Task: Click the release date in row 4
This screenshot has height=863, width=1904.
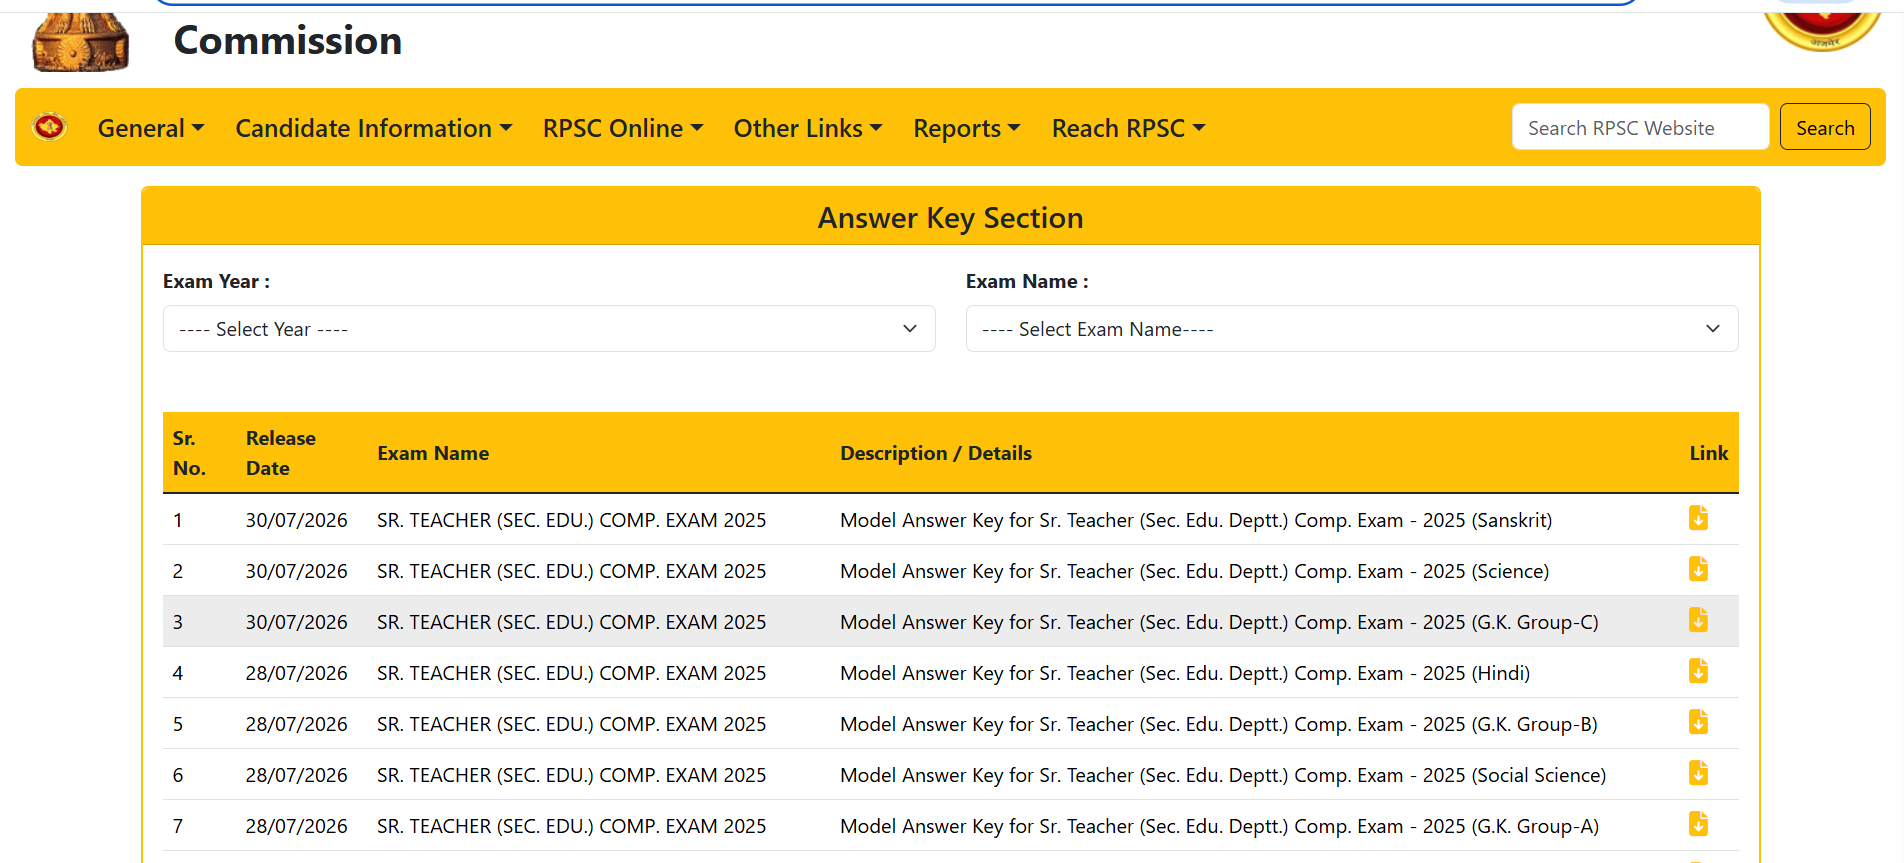Action: point(297,673)
